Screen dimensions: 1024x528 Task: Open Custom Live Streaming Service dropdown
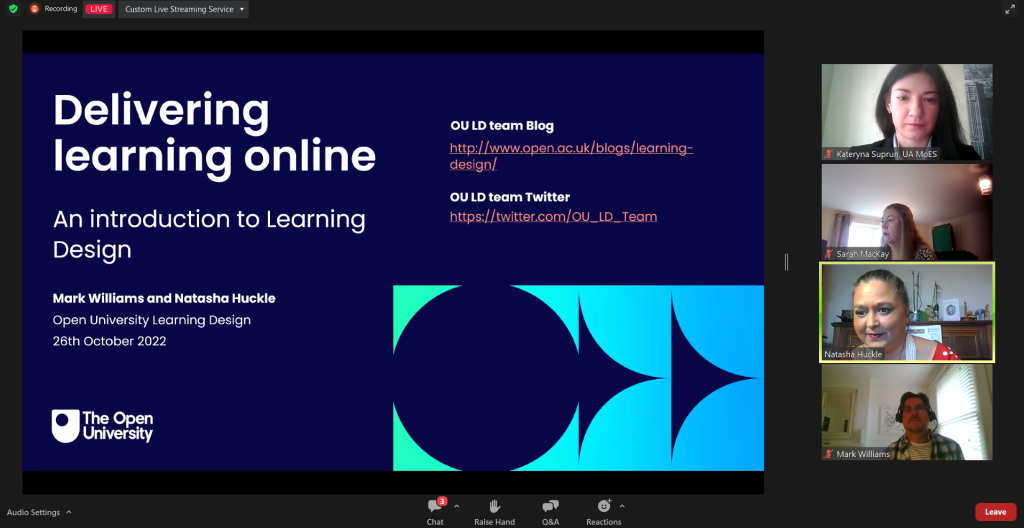click(x=184, y=9)
